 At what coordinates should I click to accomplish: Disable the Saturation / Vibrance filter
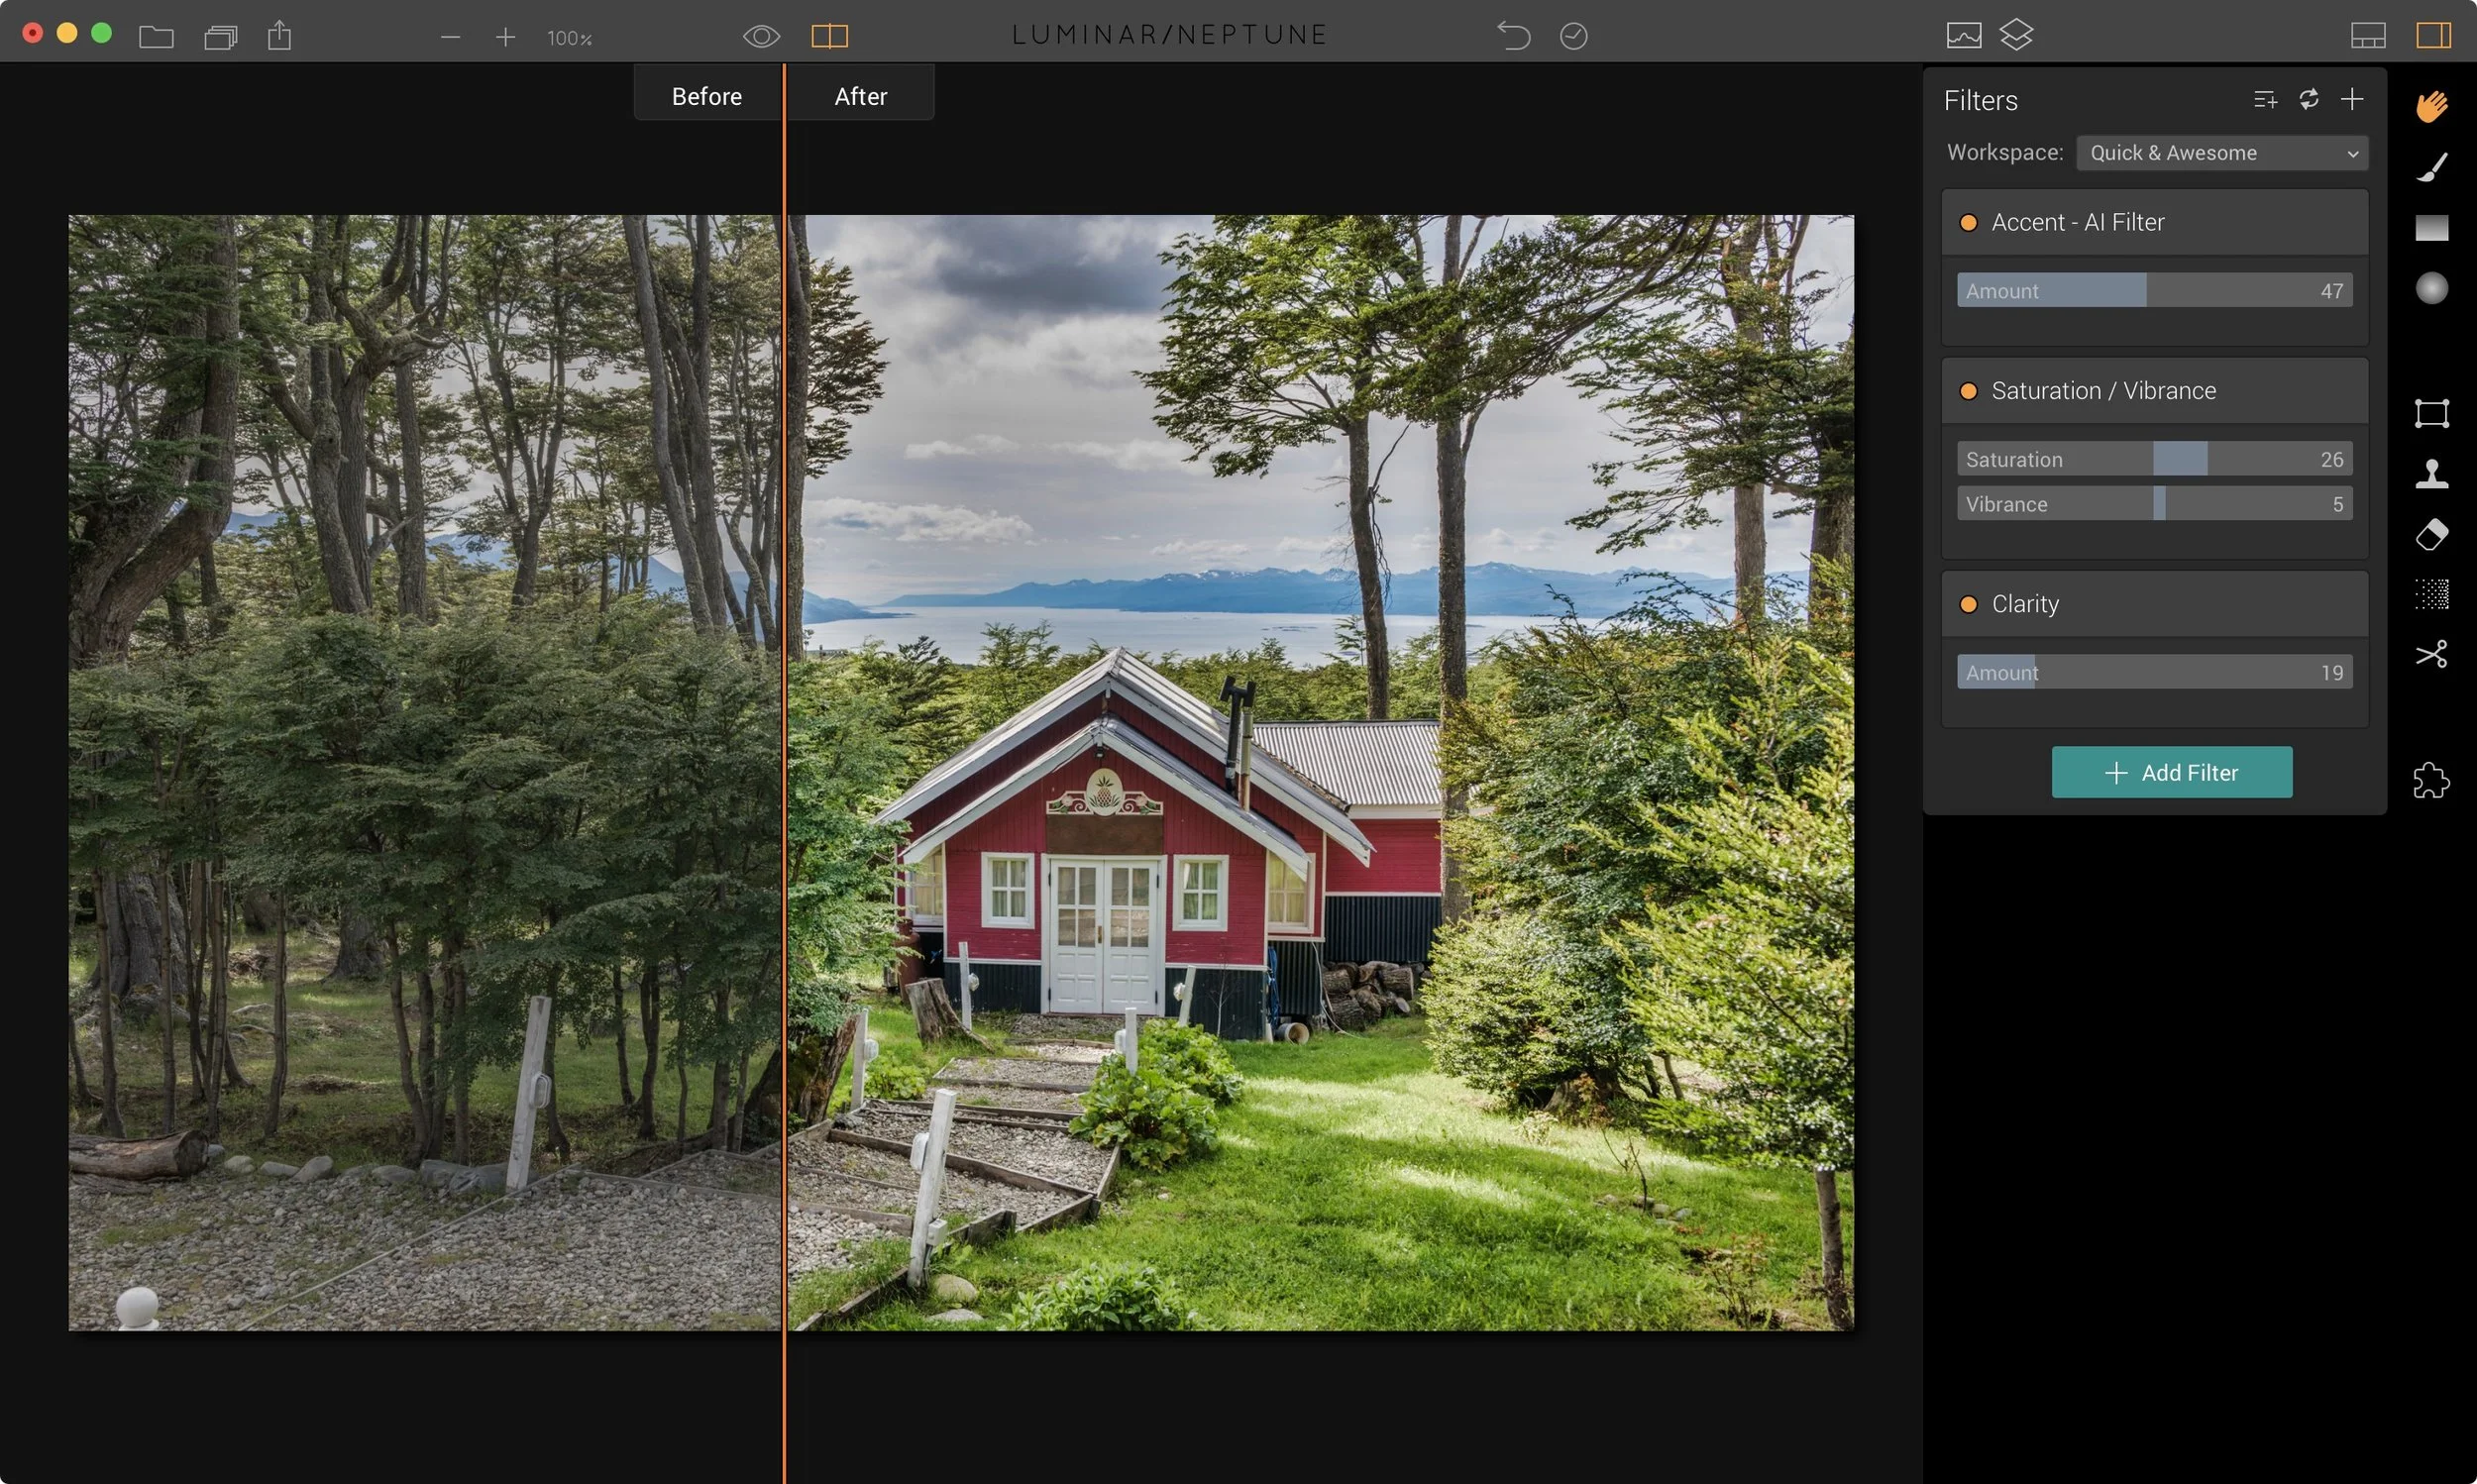tap(1969, 391)
